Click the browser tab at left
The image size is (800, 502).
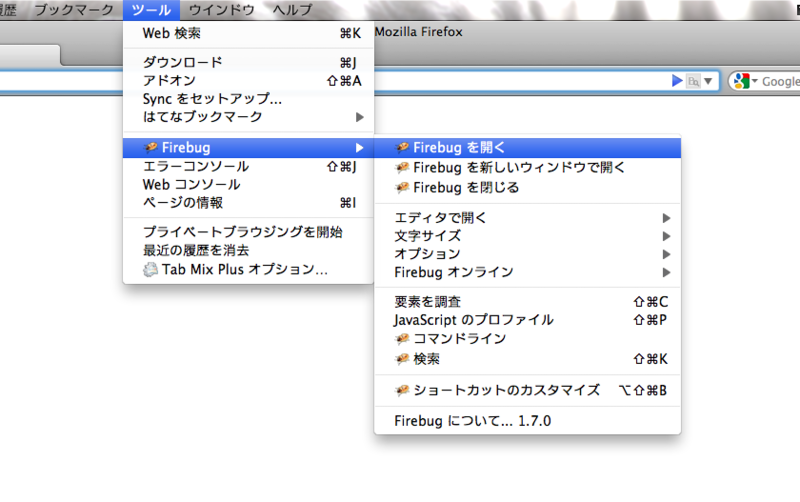[x=30, y=55]
